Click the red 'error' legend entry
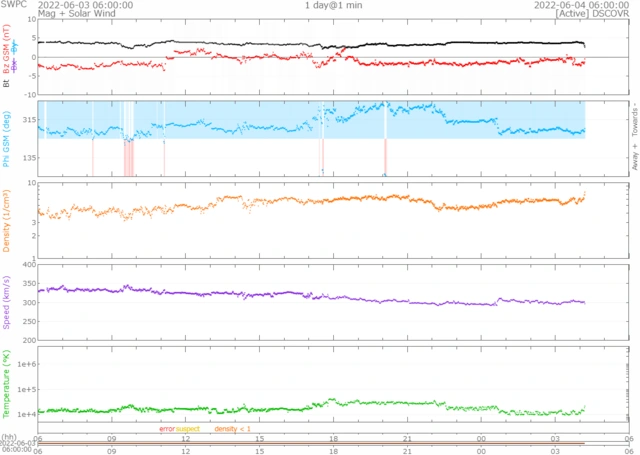This screenshot has height=455, width=640. (x=167, y=428)
